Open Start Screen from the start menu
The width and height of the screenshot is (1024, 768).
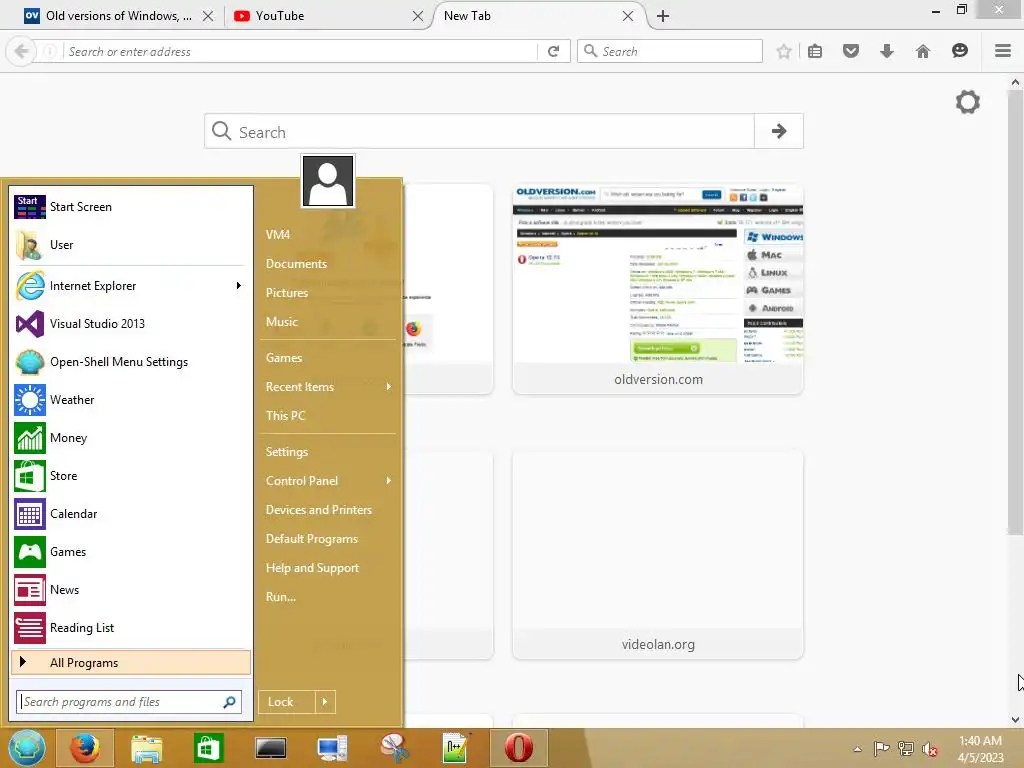[131, 207]
